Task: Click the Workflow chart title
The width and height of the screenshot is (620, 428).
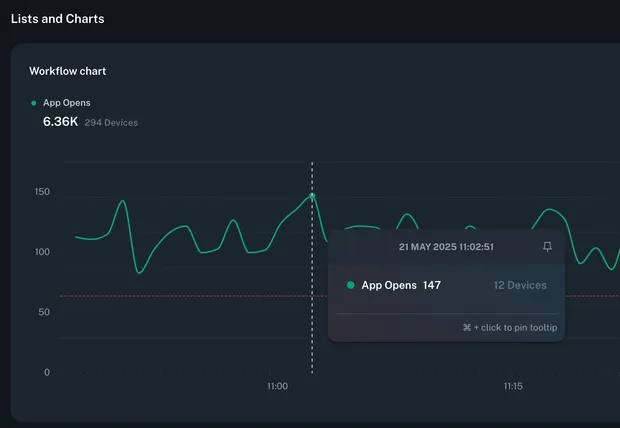Action: coord(67,71)
